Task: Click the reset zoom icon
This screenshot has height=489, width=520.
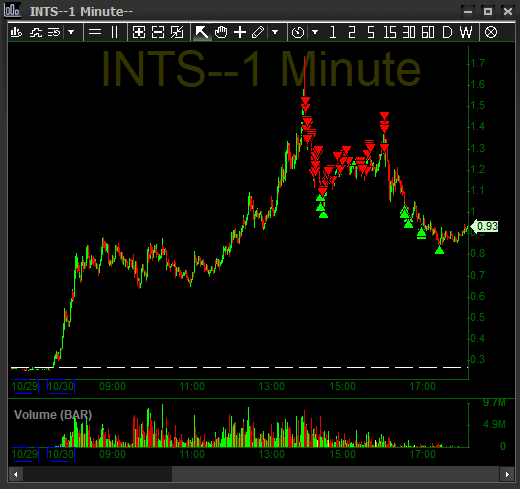Action: point(177,32)
